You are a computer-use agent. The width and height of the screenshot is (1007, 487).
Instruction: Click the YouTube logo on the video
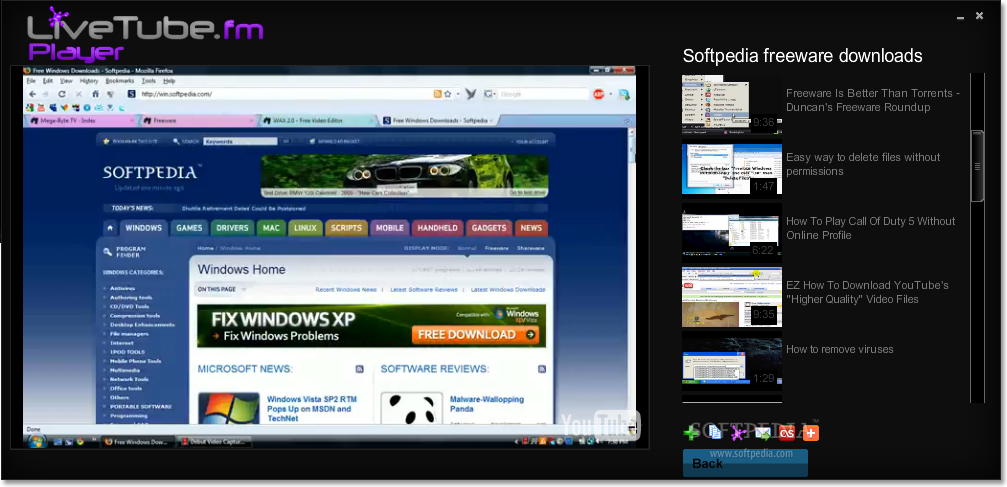(x=600, y=425)
